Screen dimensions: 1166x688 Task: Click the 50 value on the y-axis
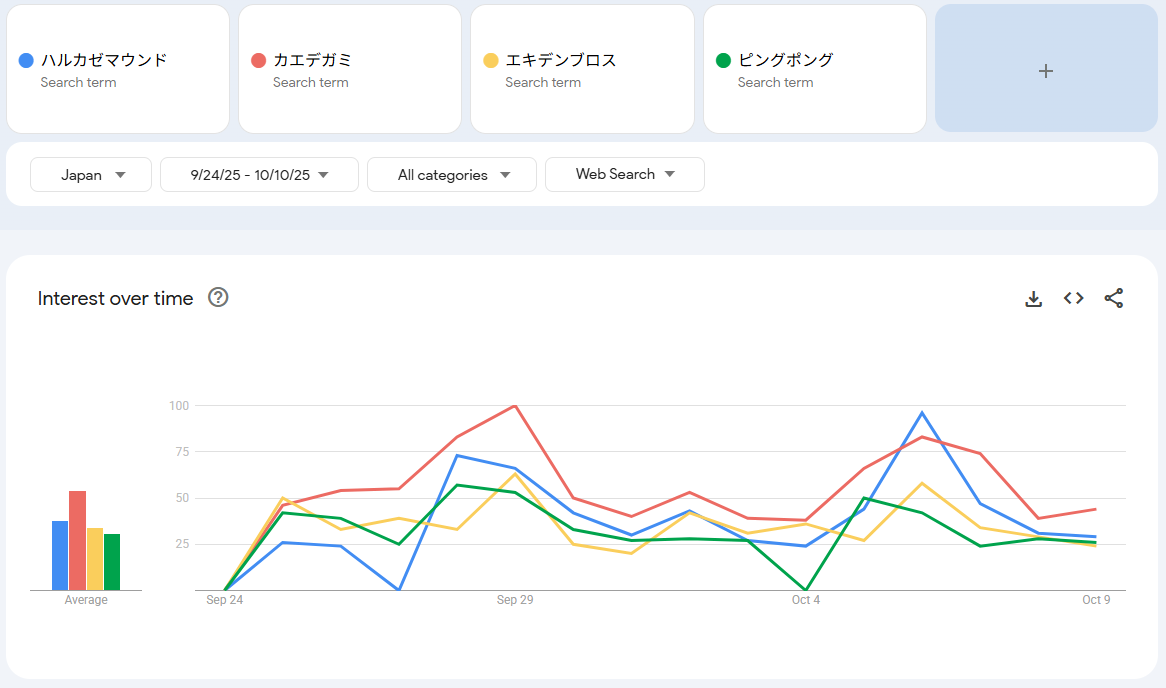point(182,498)
